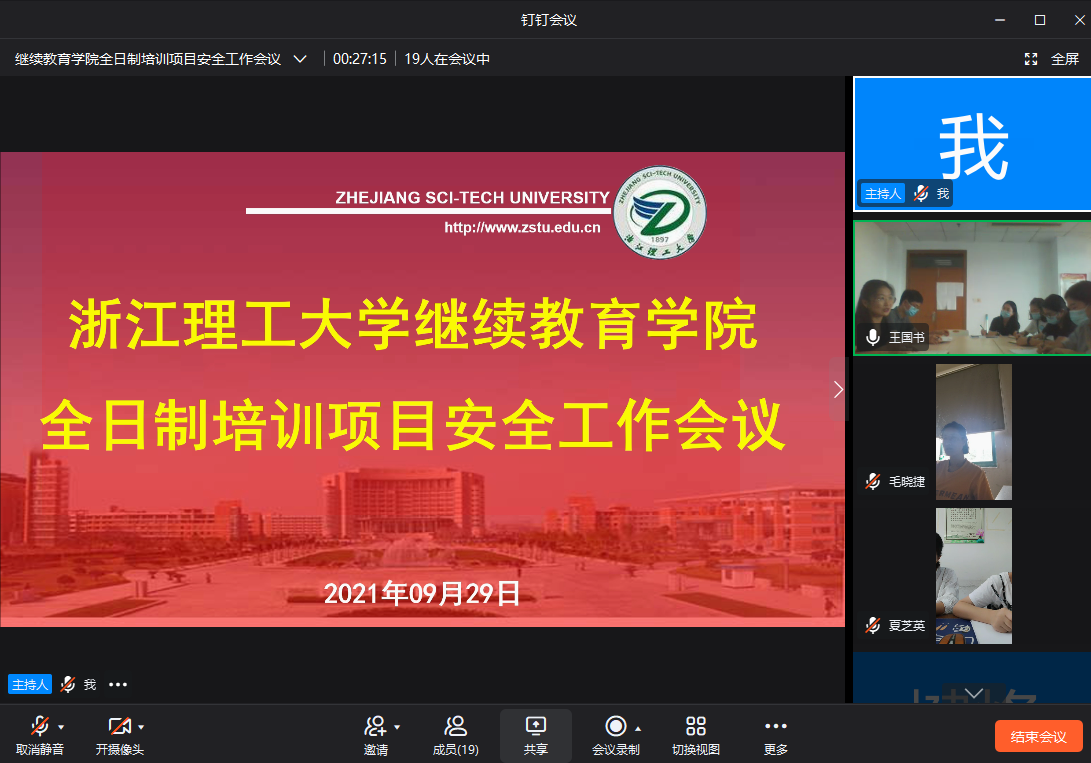The width and height of the screenshot is (1091, 763).
Task: Expand the recording options arrow
Action: (x=638, y=727)
